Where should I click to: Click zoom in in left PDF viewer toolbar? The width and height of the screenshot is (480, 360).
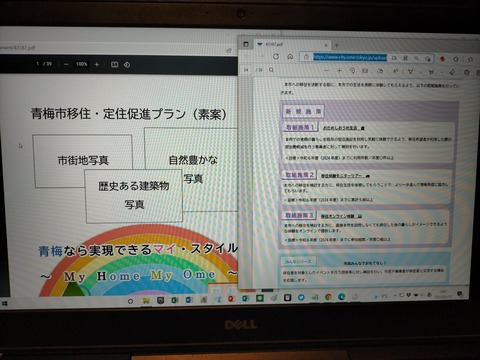(97, 64)
